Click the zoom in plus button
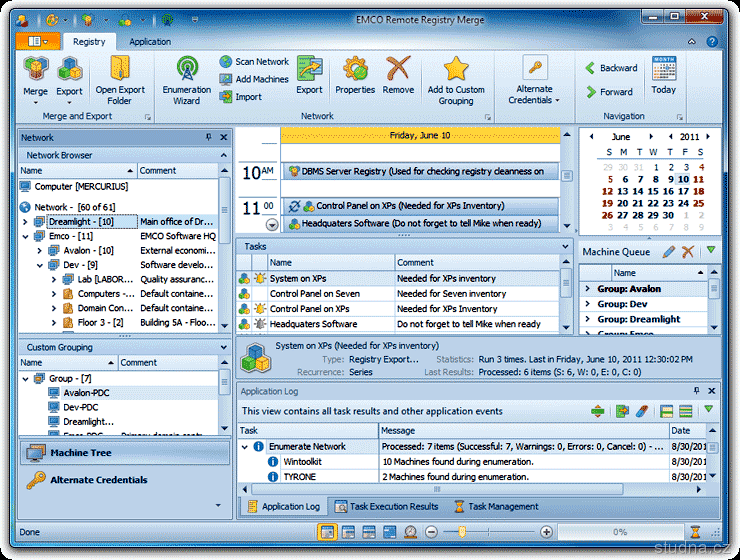This screenshot has height=560, width=740. 546,532
